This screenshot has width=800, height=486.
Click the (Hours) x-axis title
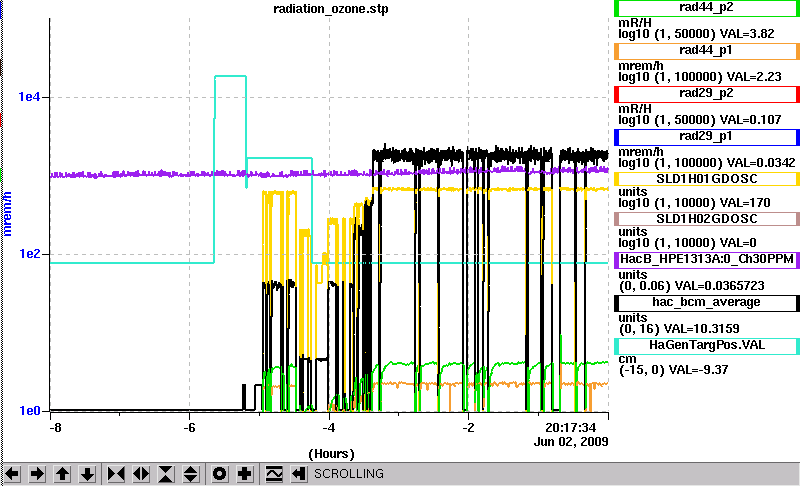point(331,454)
